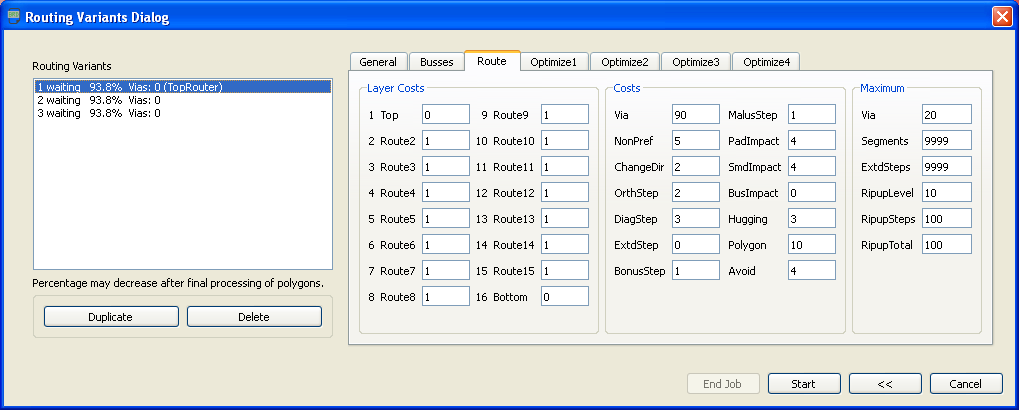Click the OrthStep cost field

696,193
